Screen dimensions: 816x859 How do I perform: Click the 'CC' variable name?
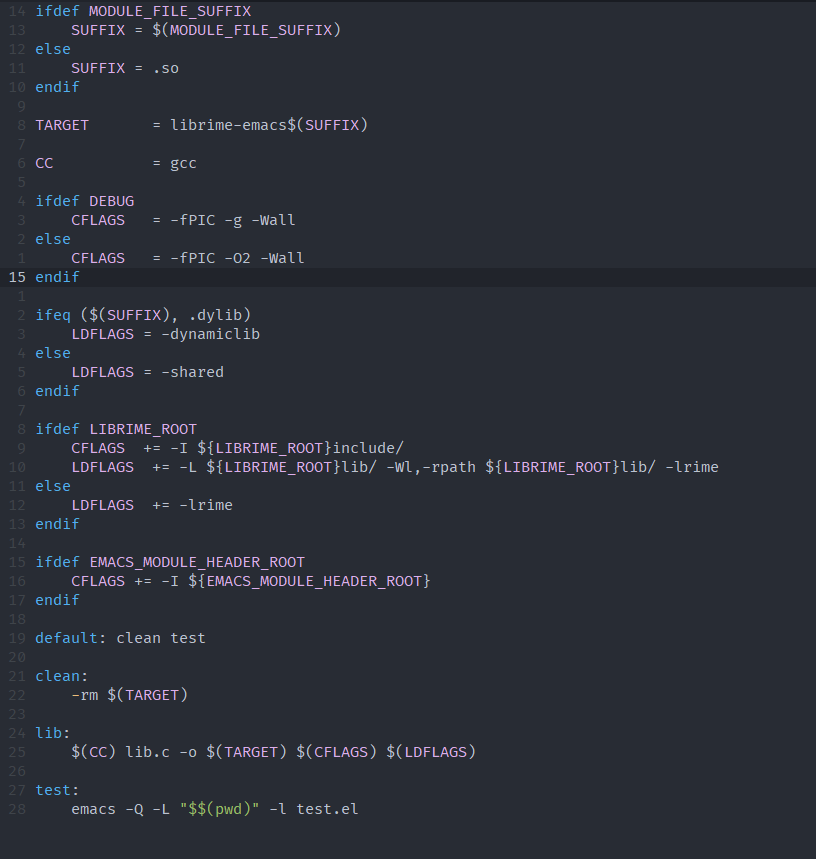[44, 163]
